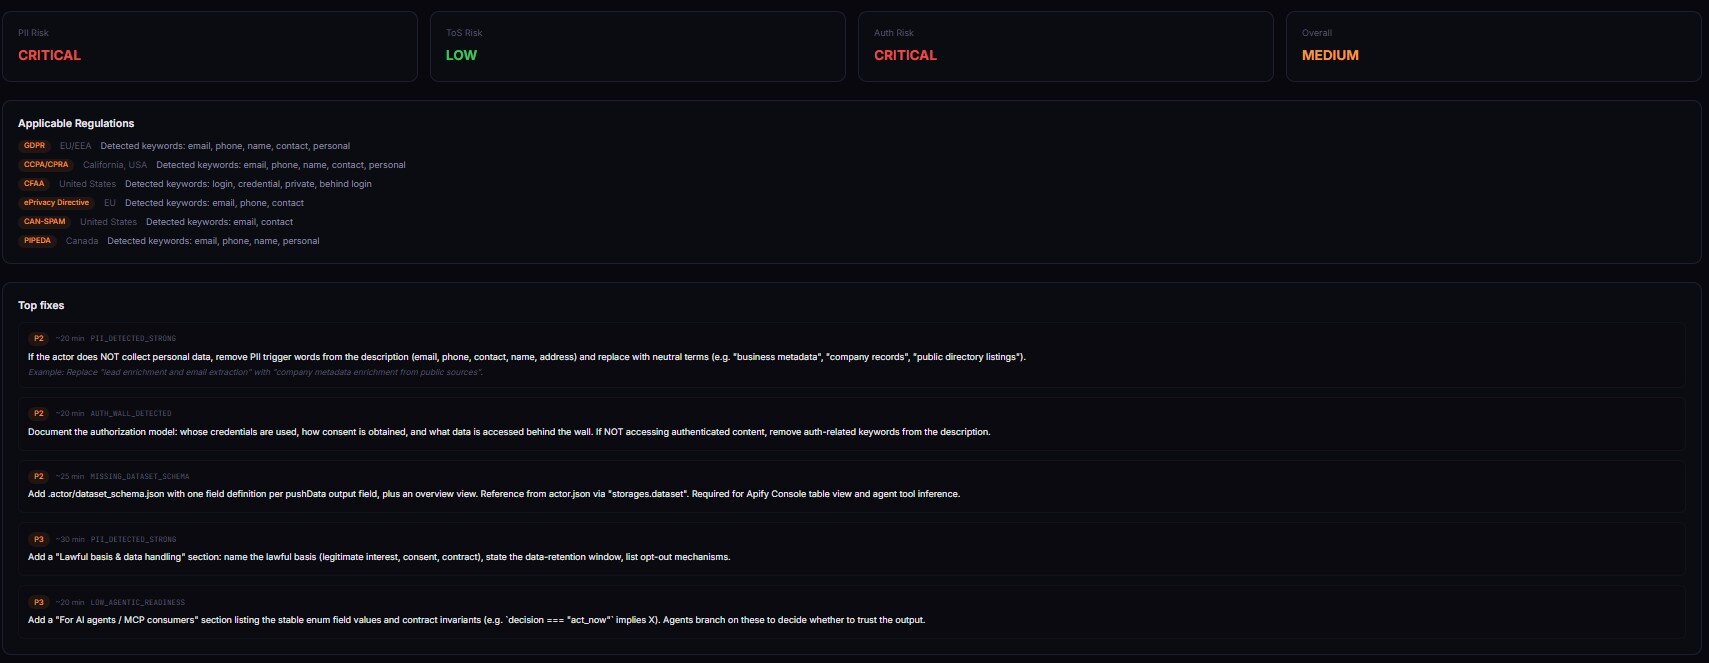
Task: Select the For AI agents / MCP consumers fix
Action: point(476,620)
